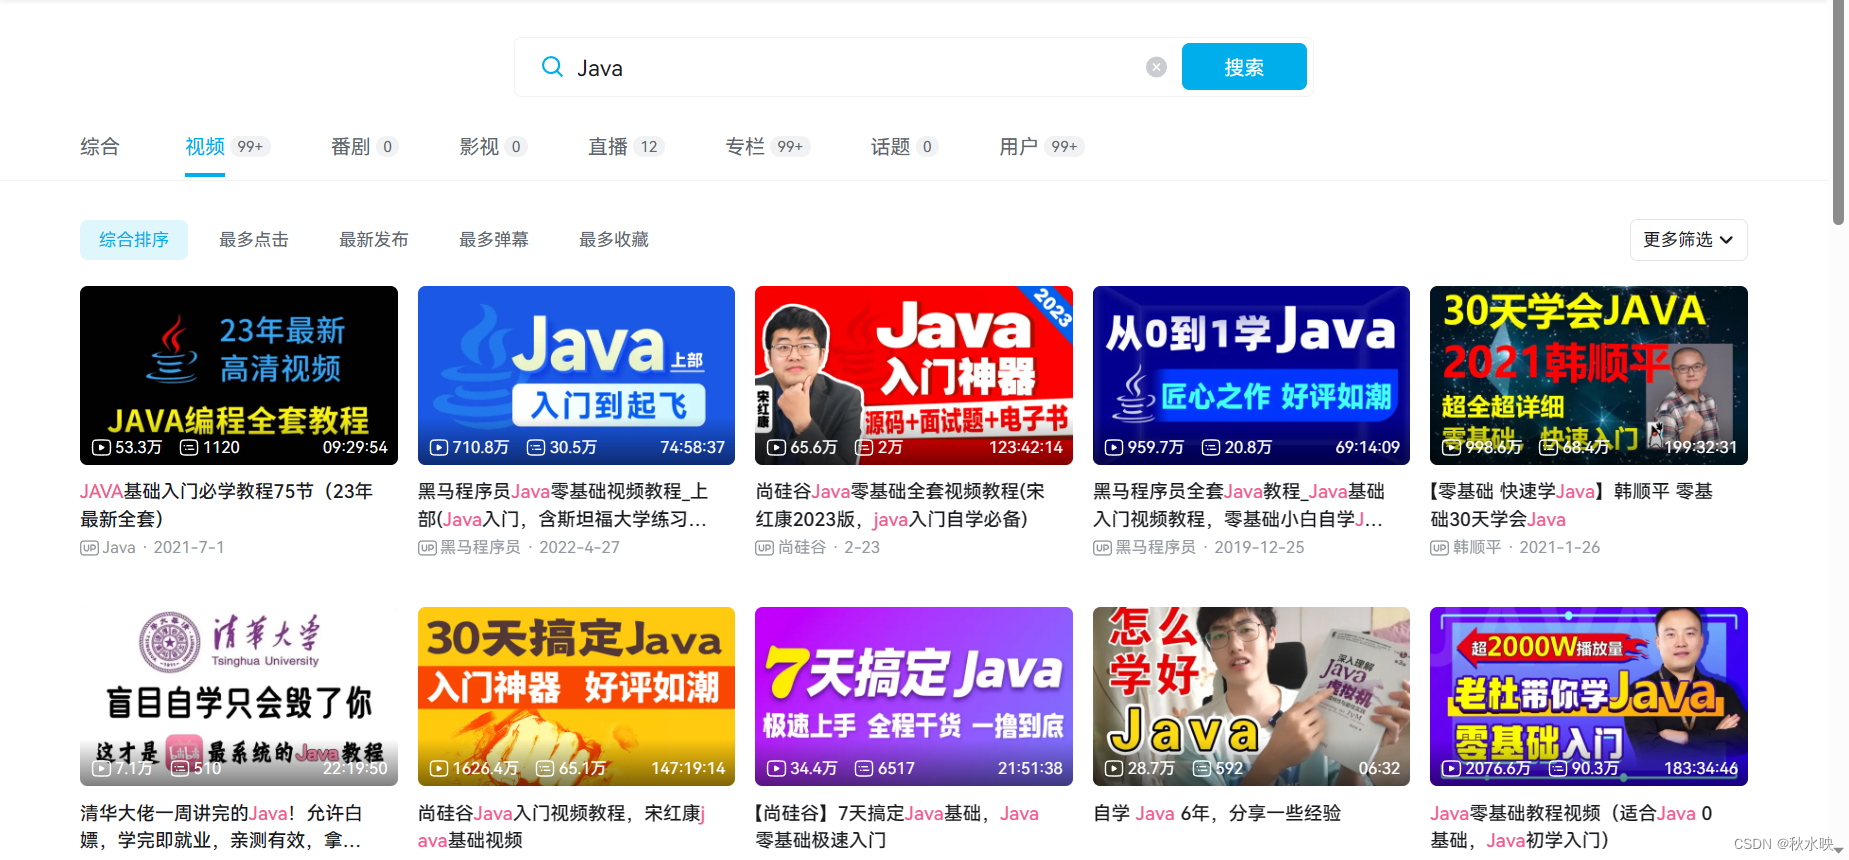Click the magnifier icon in the search box

click(x=552, y=67)
